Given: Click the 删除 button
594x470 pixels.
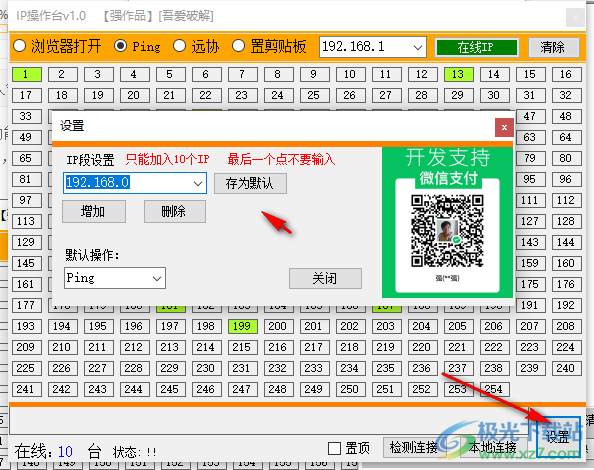Looking at the screenshot, I should coord(175,211).
